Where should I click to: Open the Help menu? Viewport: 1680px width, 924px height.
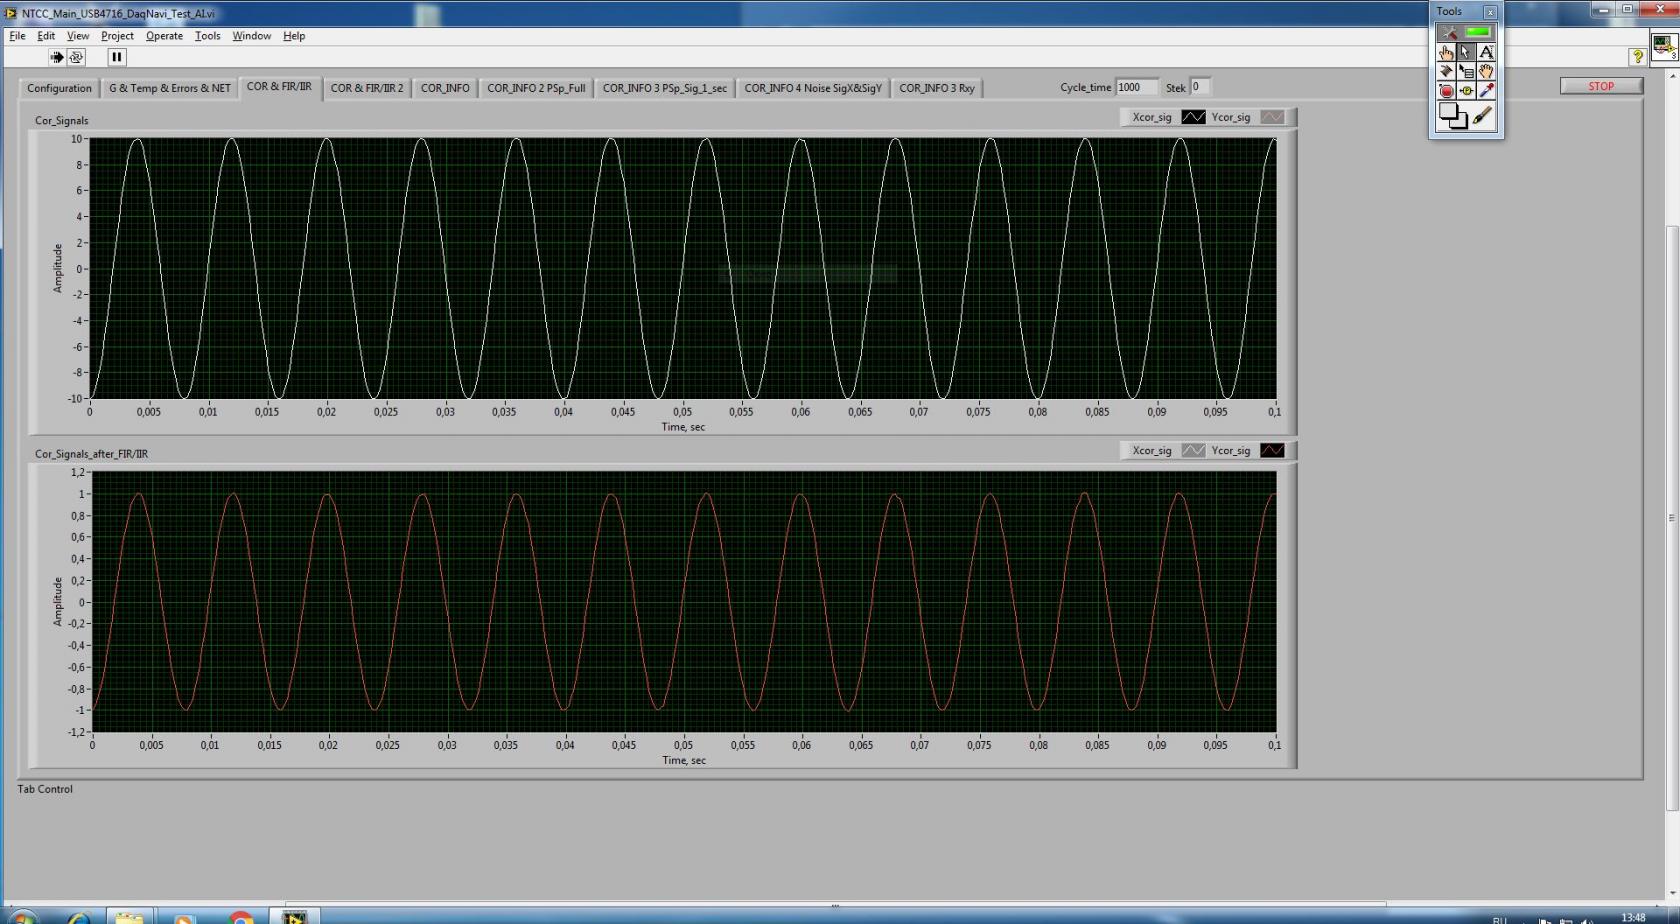294,36
